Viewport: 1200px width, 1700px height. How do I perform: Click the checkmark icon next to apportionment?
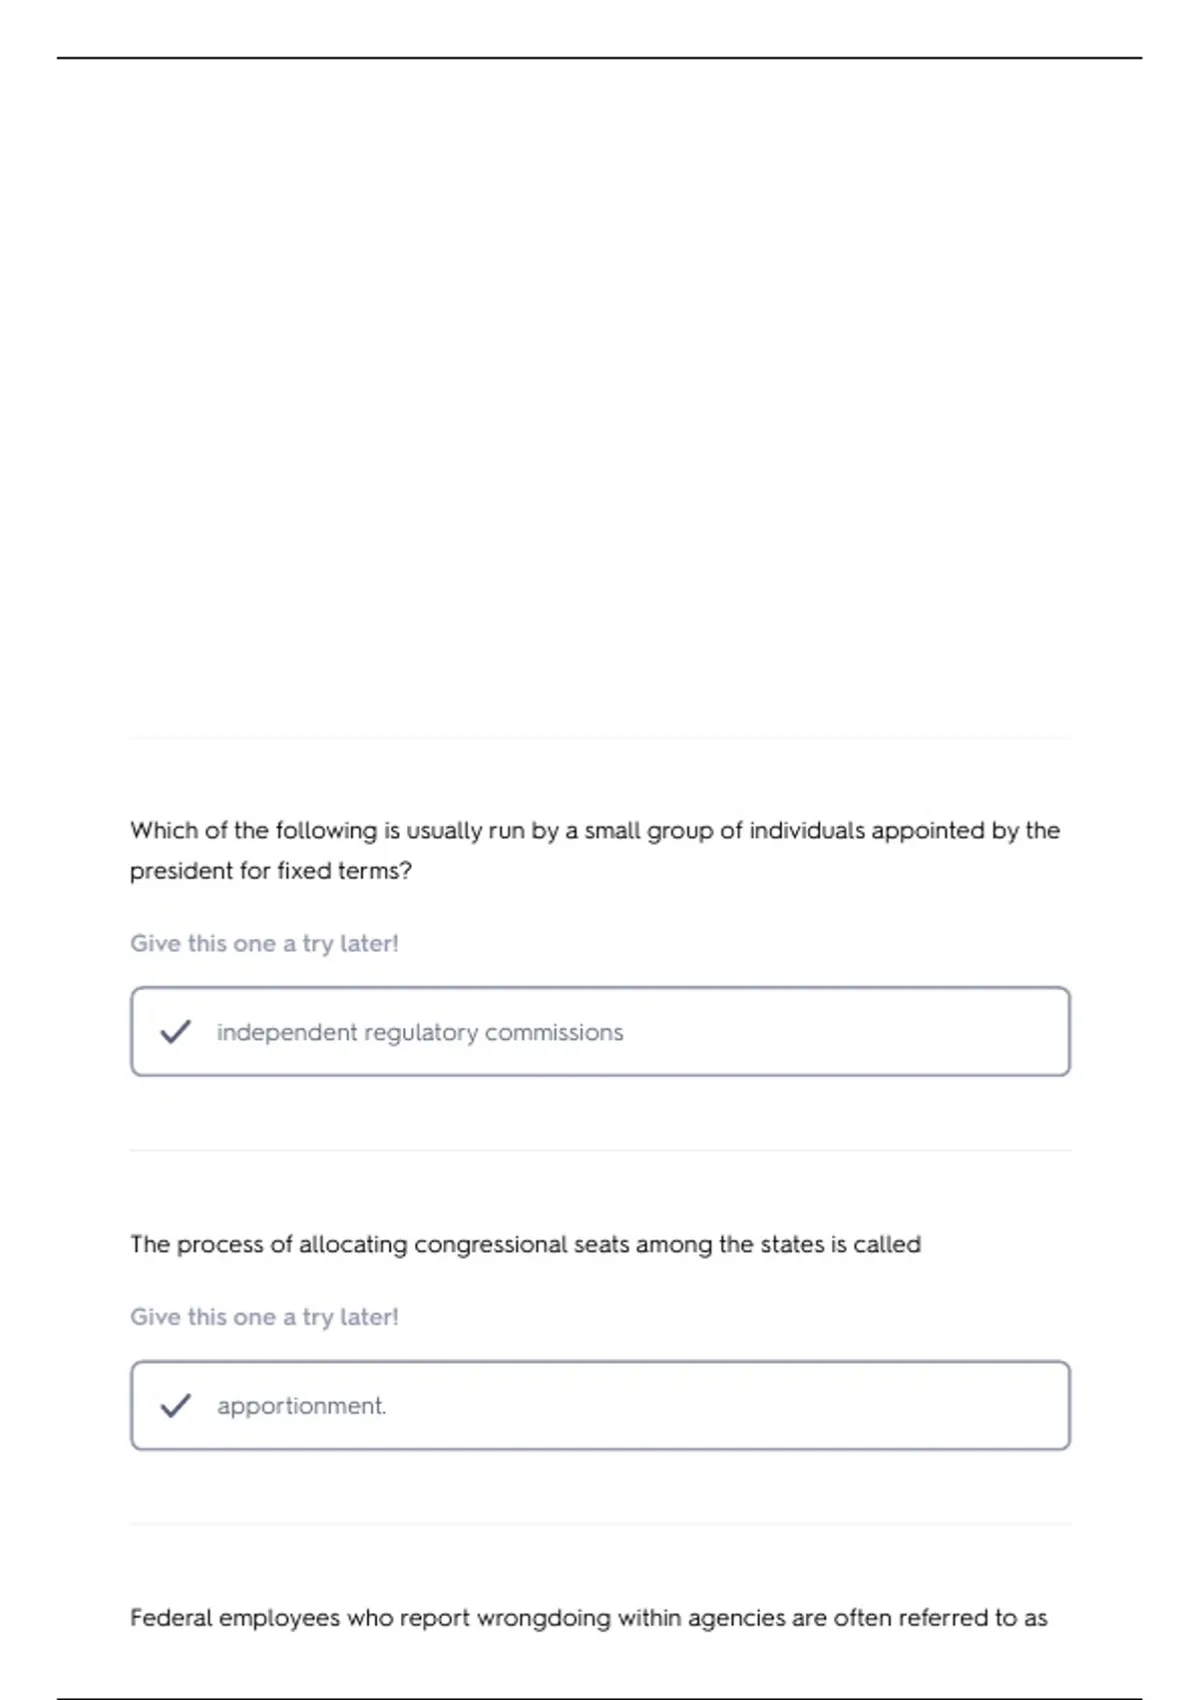coord(175,1406)
